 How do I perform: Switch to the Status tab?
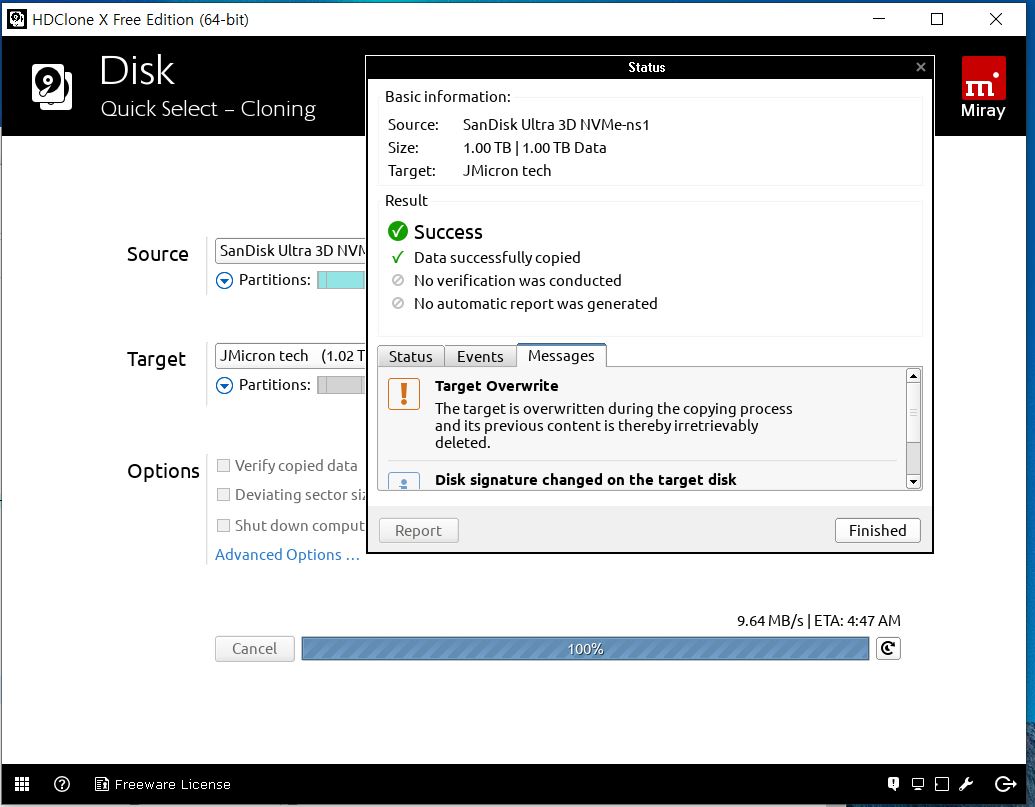(x=410, y=357)
